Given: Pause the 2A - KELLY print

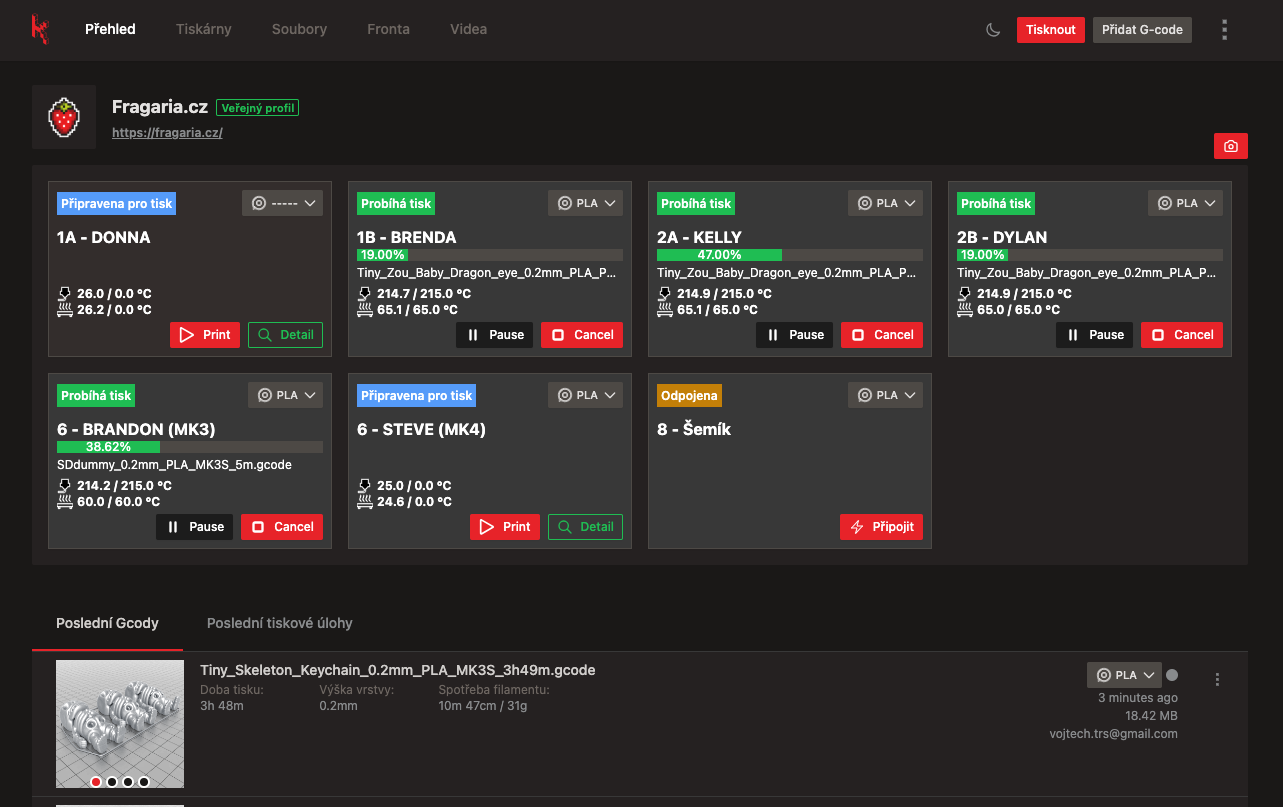Looking at the screenshot, I should click(x=795, y=335).
